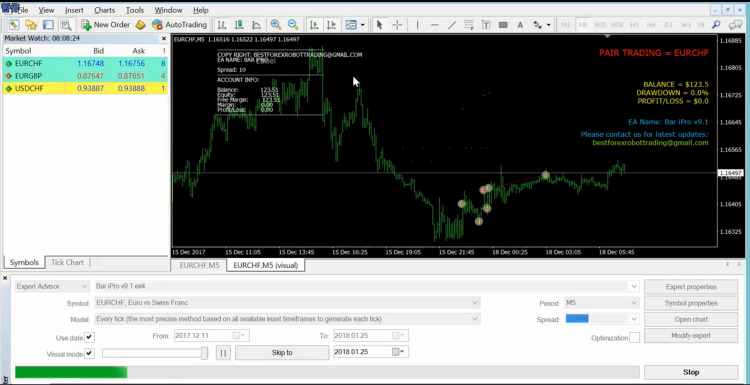Open the Period M5 dropdown
Viewport: 750px width, 385px height.
click(601, 303)
